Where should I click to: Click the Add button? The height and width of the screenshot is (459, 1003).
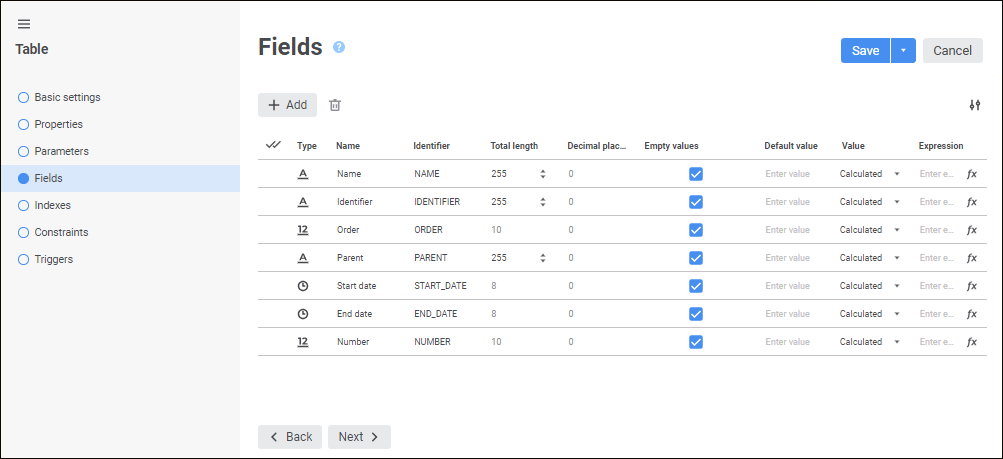[288, 105]
